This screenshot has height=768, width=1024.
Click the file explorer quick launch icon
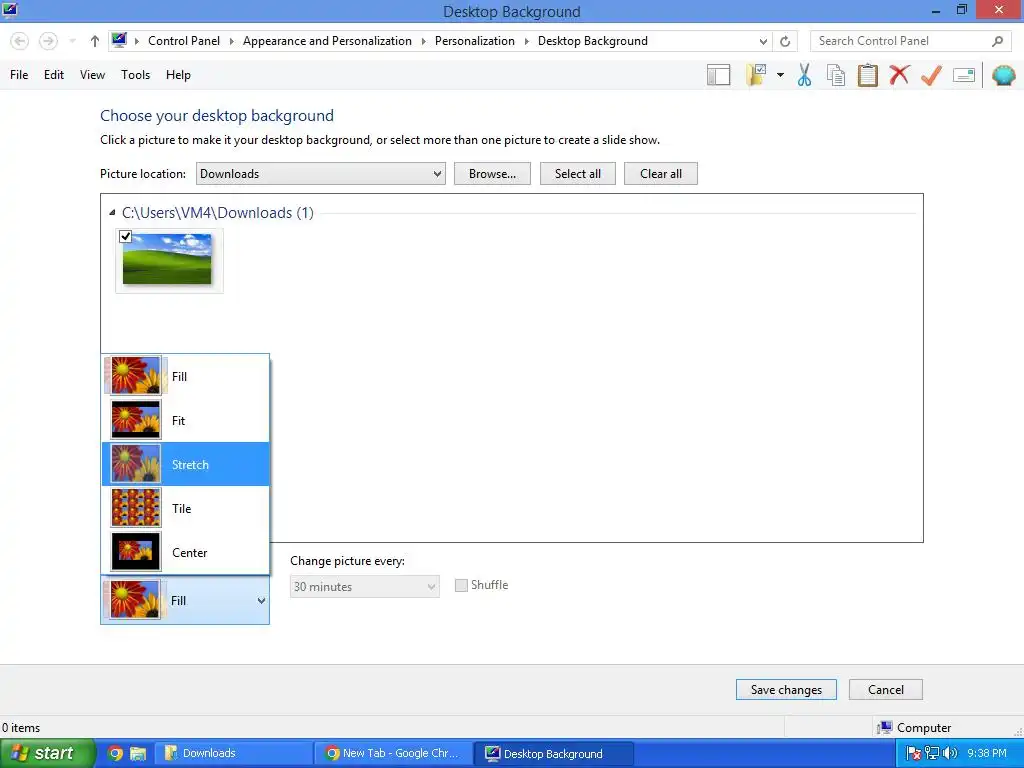click(x=138, y=754)
